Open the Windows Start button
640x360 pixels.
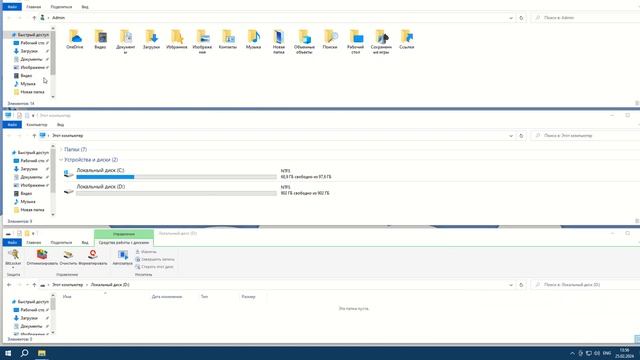(x=8, y=353)
